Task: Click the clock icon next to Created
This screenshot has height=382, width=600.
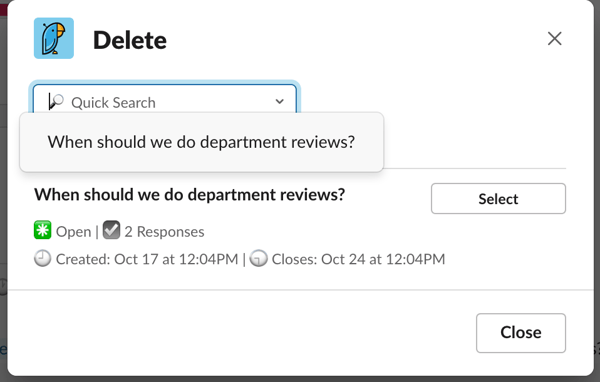Action: (42, 258)
